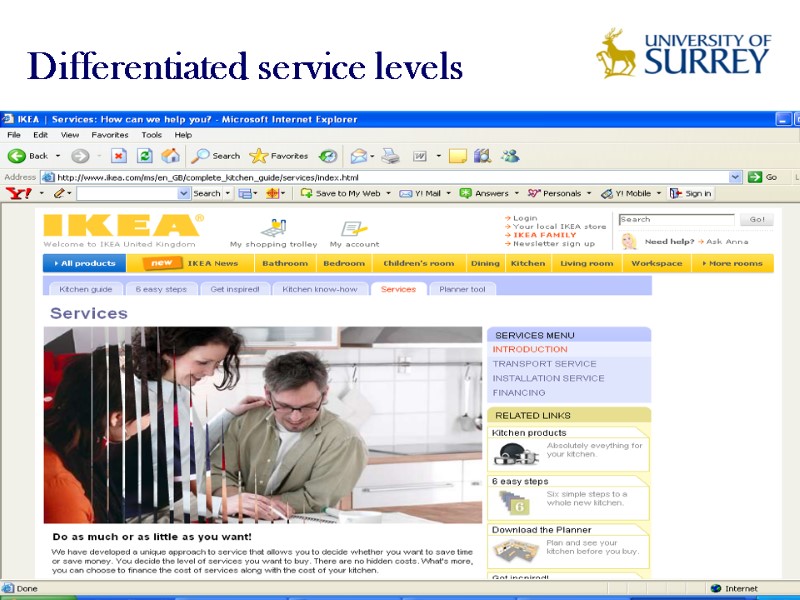Click the All products button
Screen dimensions: 800x600
[x=85, y=263]
